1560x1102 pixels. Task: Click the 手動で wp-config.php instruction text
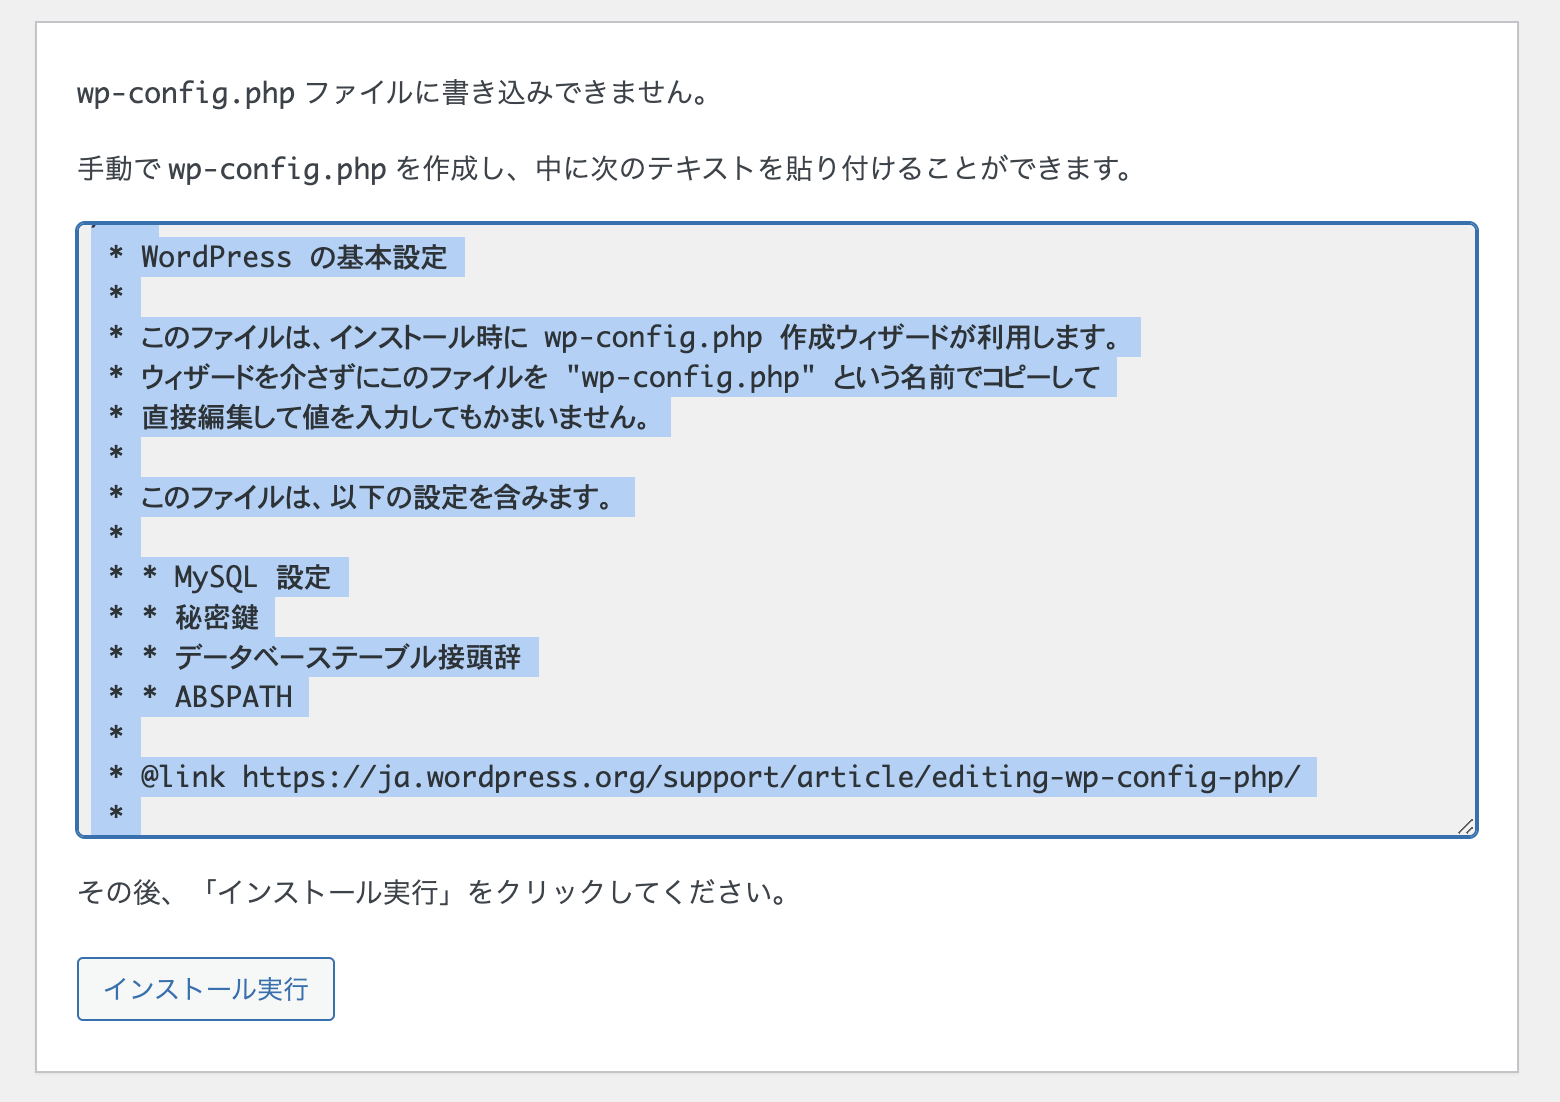pos(604,168)
